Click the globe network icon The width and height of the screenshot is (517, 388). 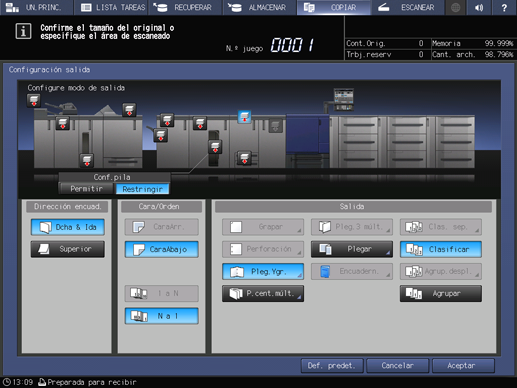455,7
